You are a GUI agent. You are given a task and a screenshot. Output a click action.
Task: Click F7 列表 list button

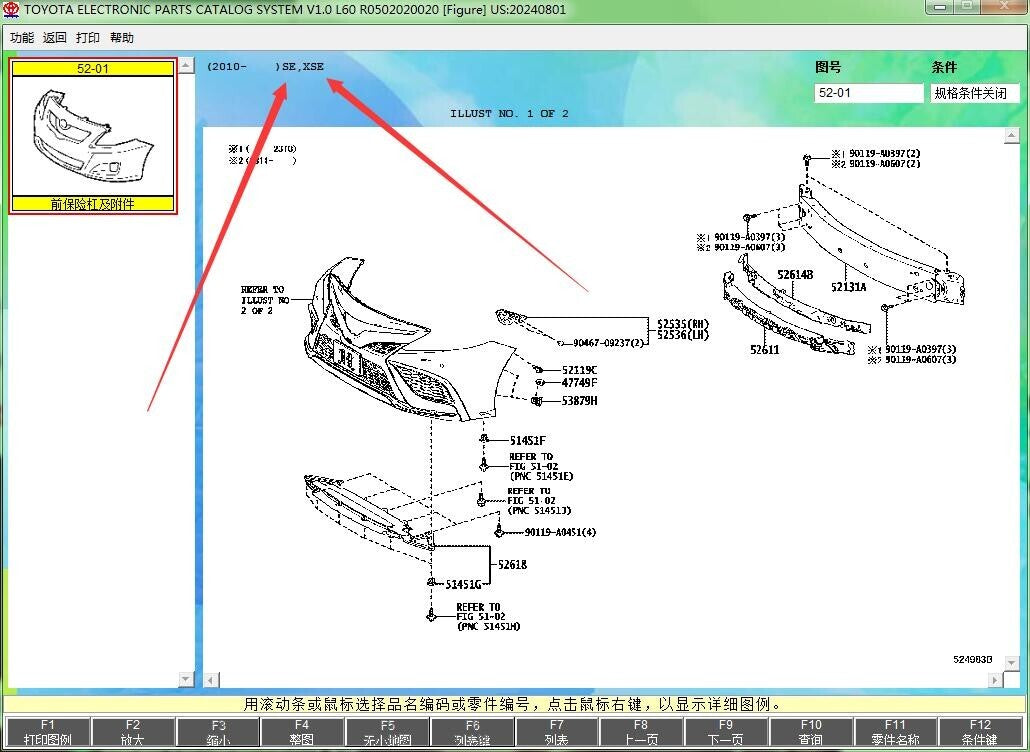(556, 732)
